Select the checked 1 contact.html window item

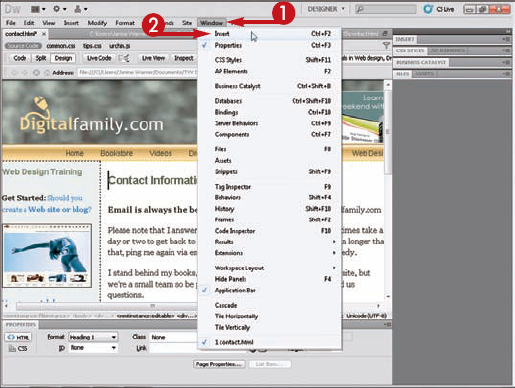click(x=269, y=342)
